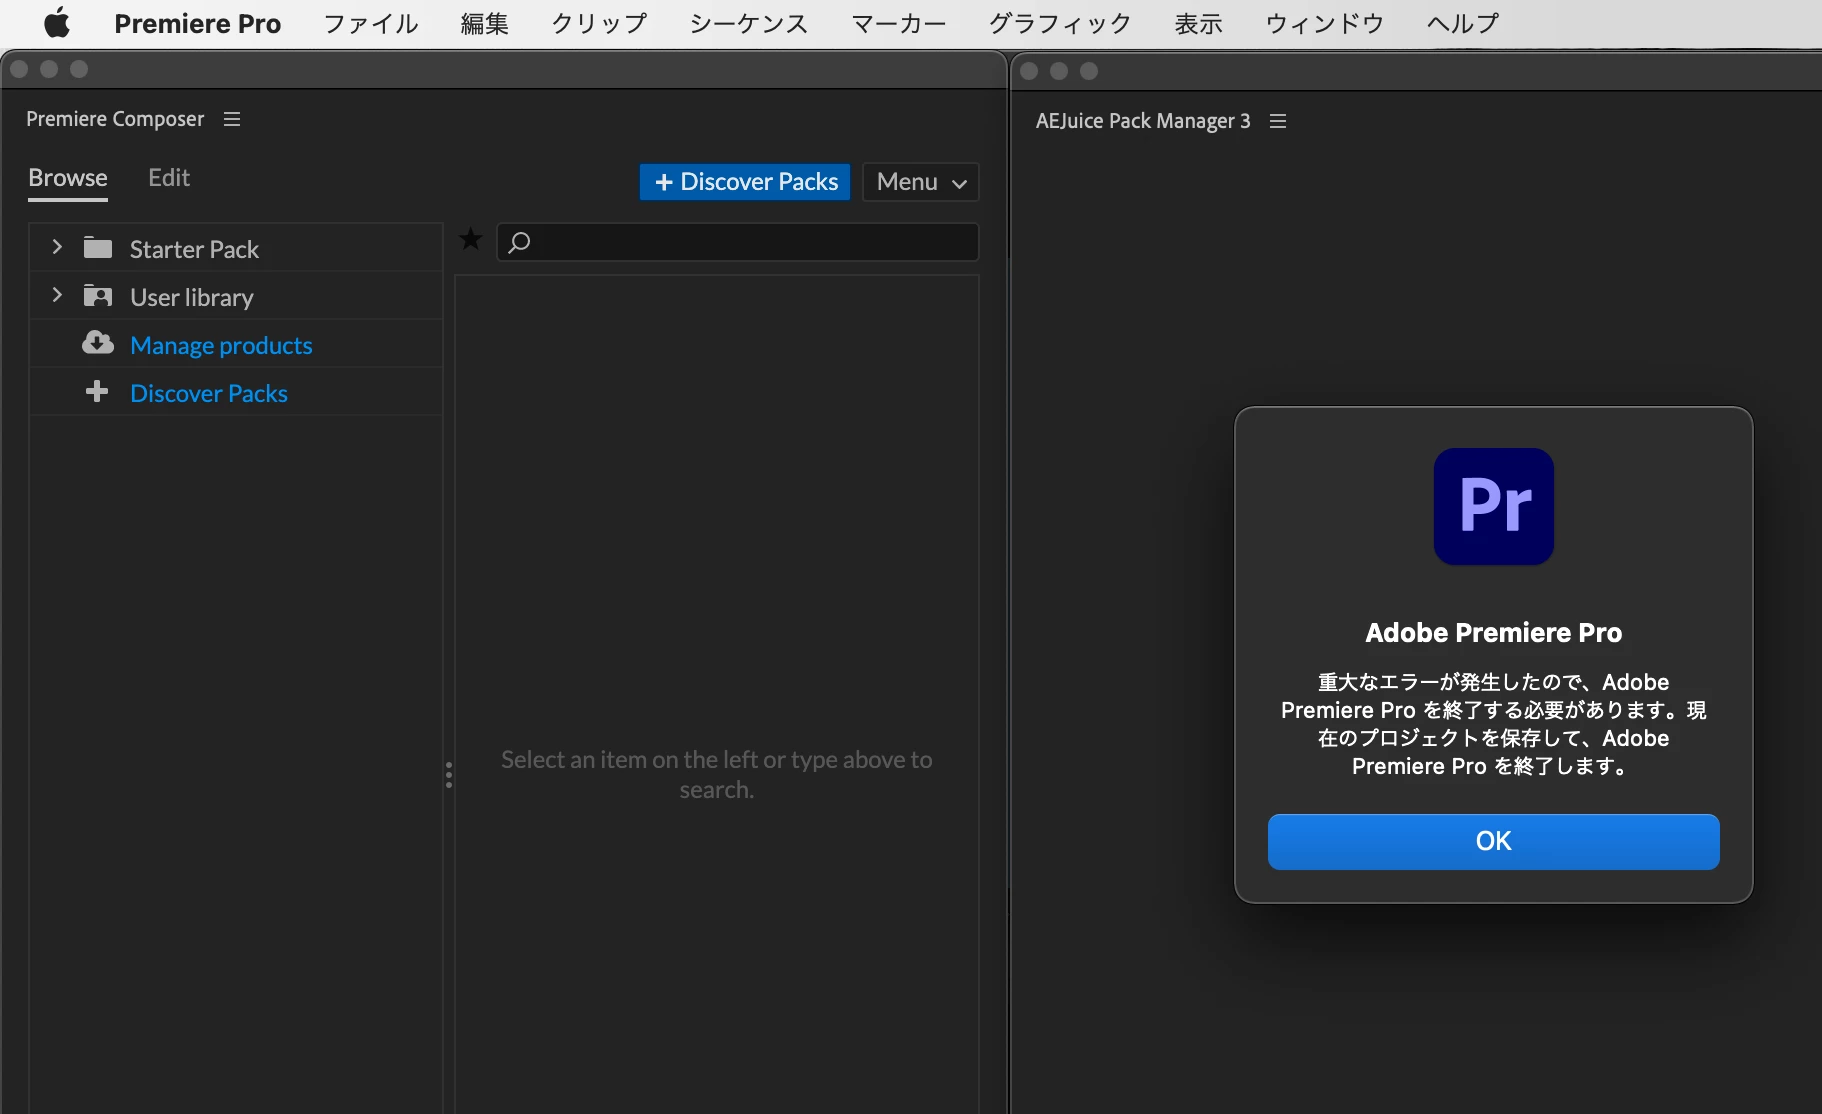Viewport: 1822px width, 1114px height.
Task: Toggle the favorites star filter
Action: pyautogui.click(x=470, y=239)
